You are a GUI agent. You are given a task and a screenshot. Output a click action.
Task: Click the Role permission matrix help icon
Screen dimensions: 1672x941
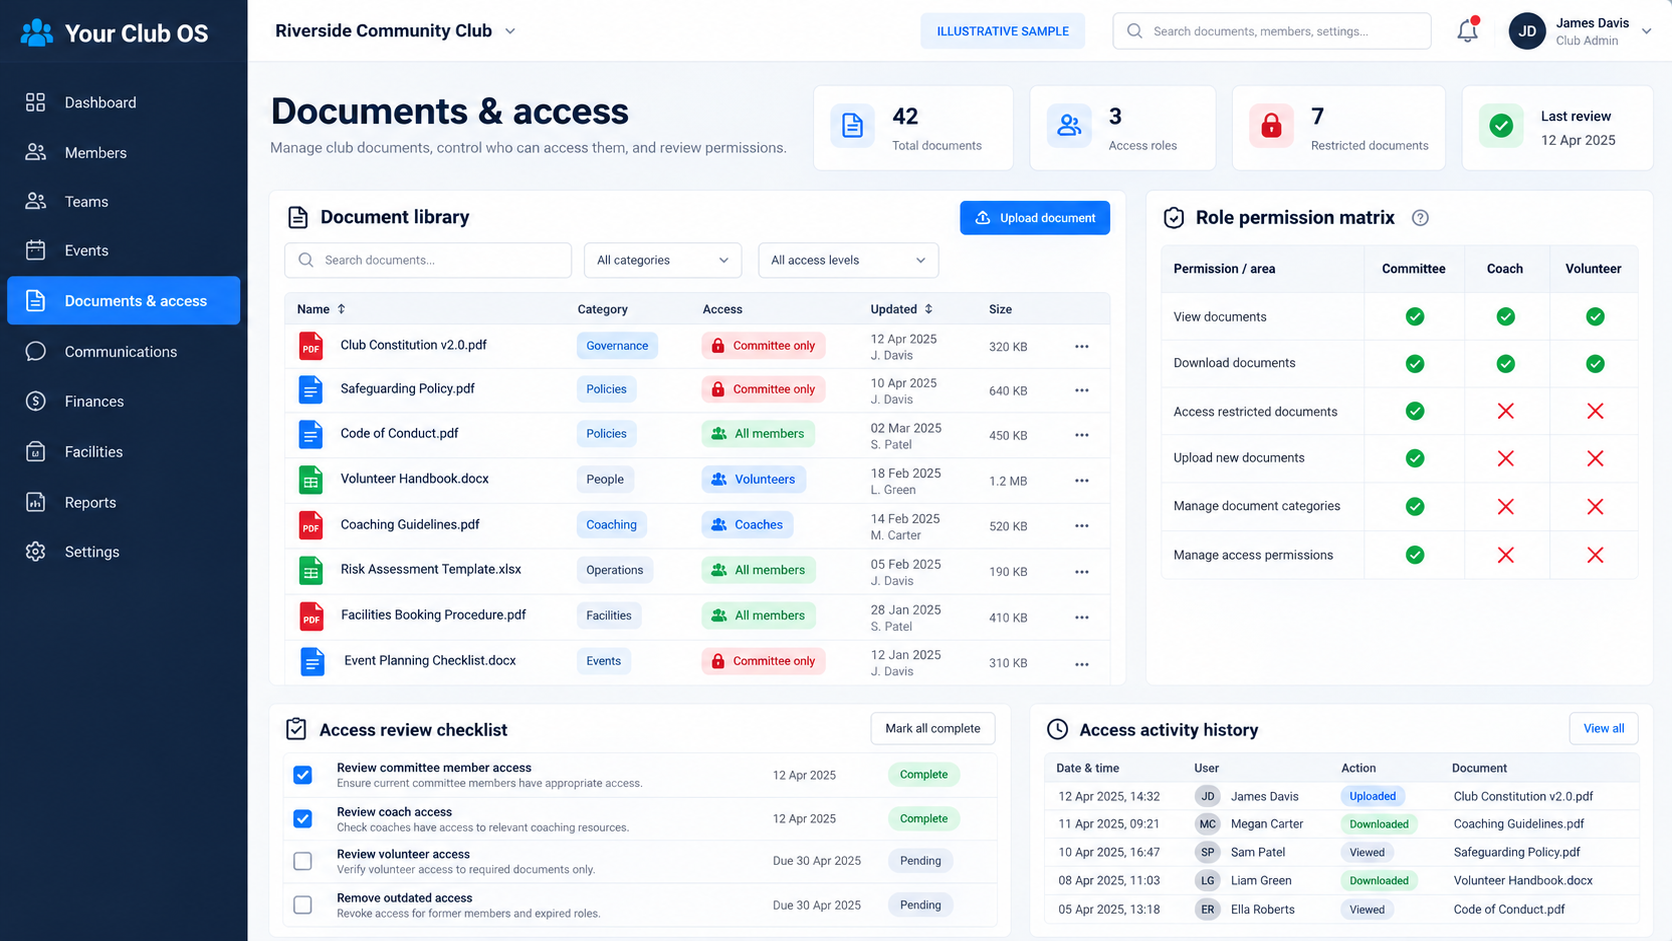click(x=1420, y=218)
